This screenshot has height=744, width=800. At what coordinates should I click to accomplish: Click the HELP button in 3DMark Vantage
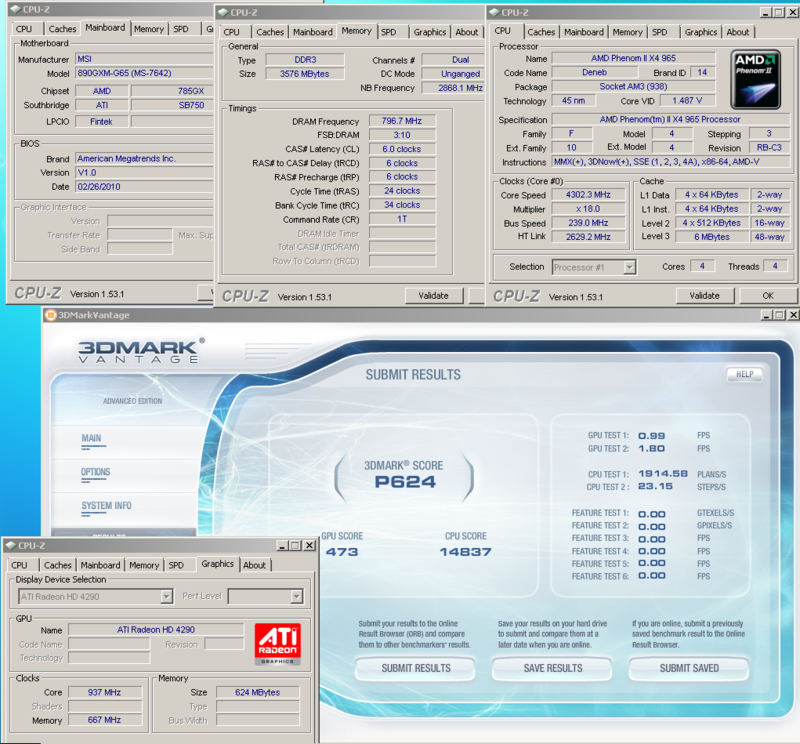744,374
